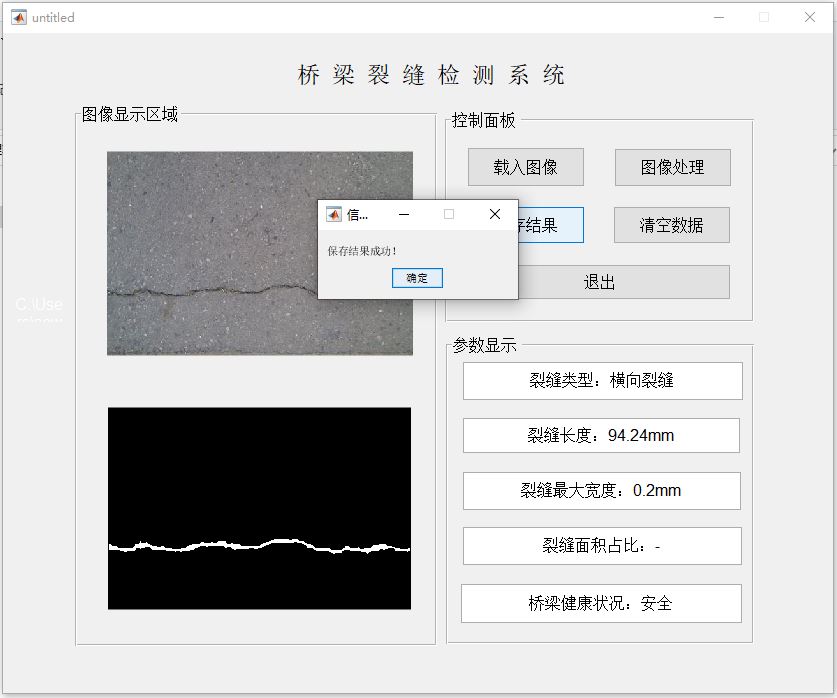
Task: Minimize the untitled main window
Action: point(719,17)
